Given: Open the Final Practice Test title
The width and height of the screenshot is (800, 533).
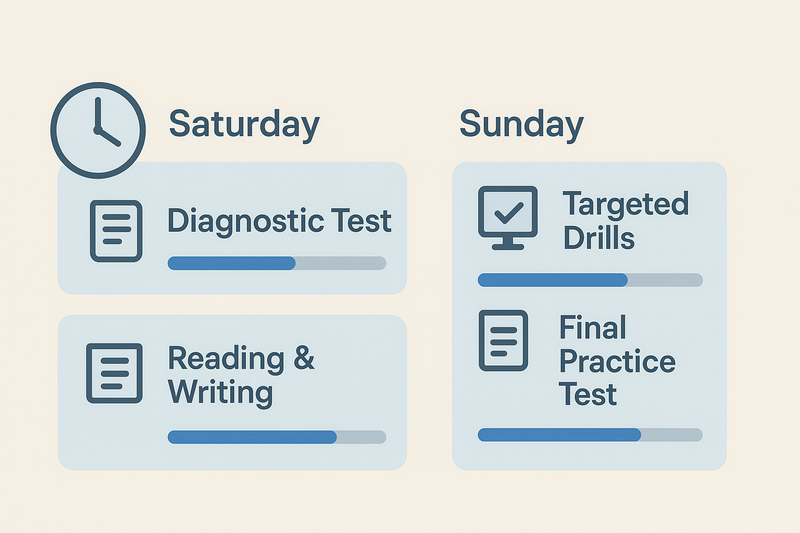Looking at the screenshot, I should 617,361.
